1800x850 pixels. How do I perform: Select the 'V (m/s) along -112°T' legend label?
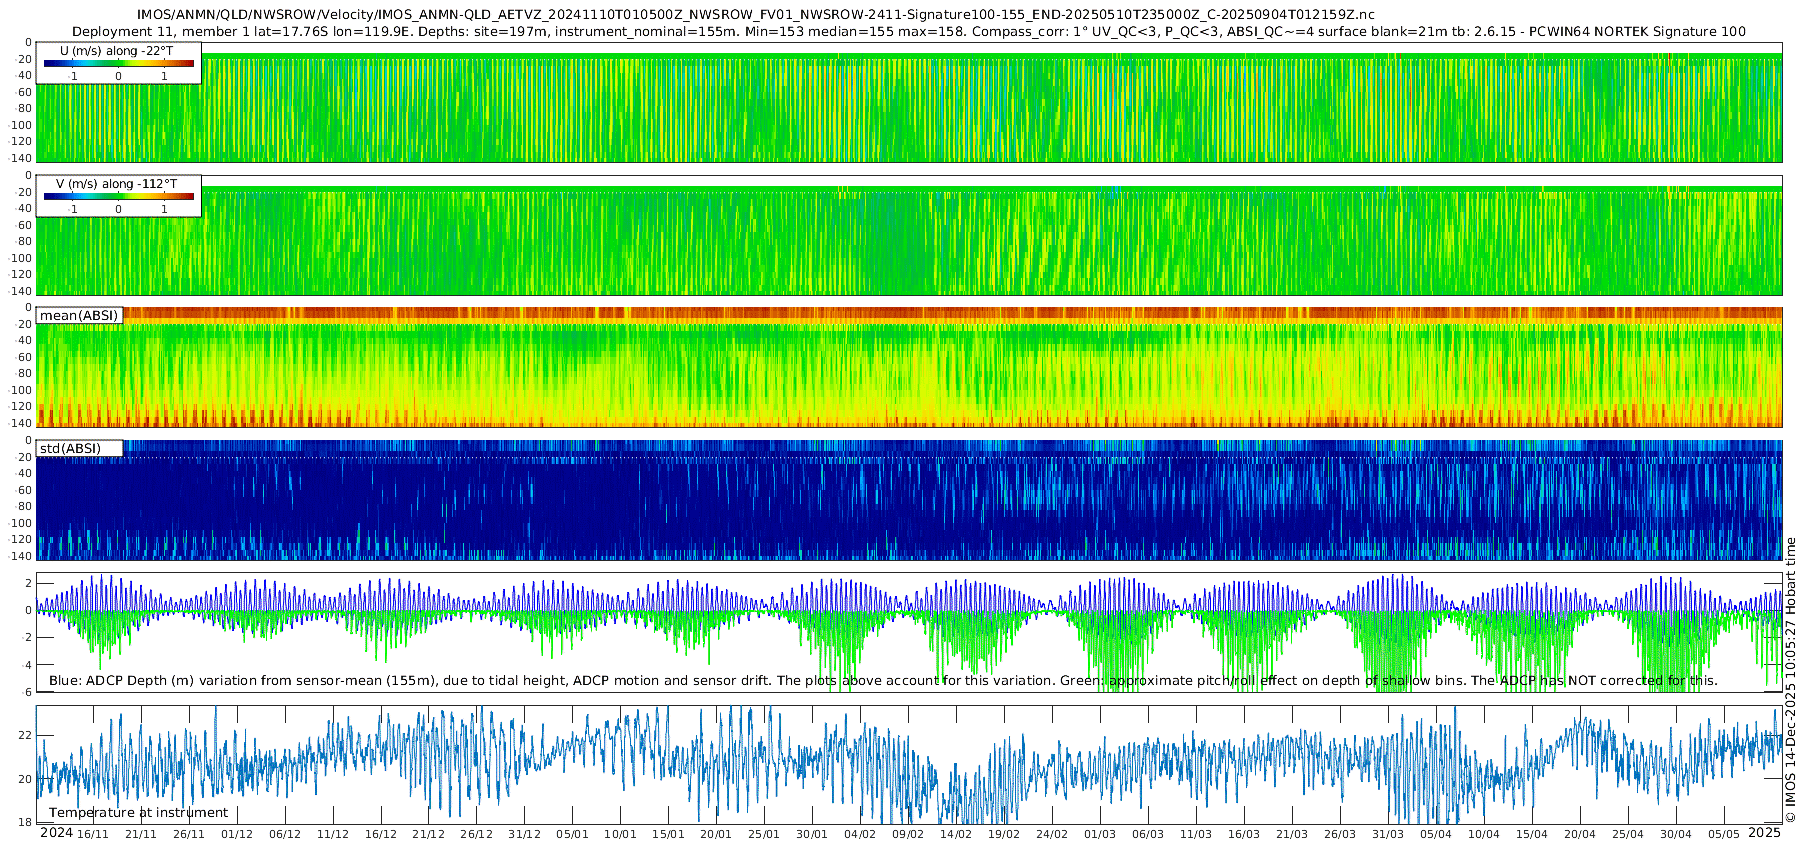(x=116, y=184)
